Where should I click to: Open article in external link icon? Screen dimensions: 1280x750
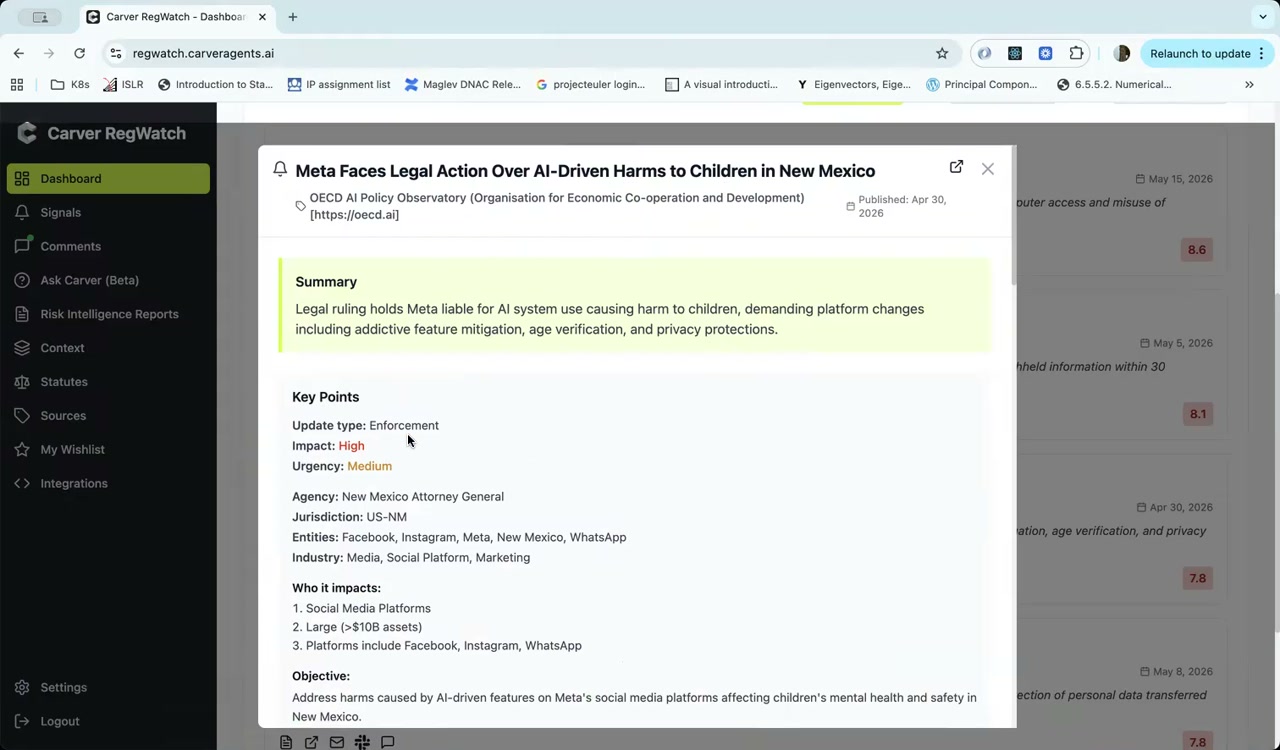956,167
